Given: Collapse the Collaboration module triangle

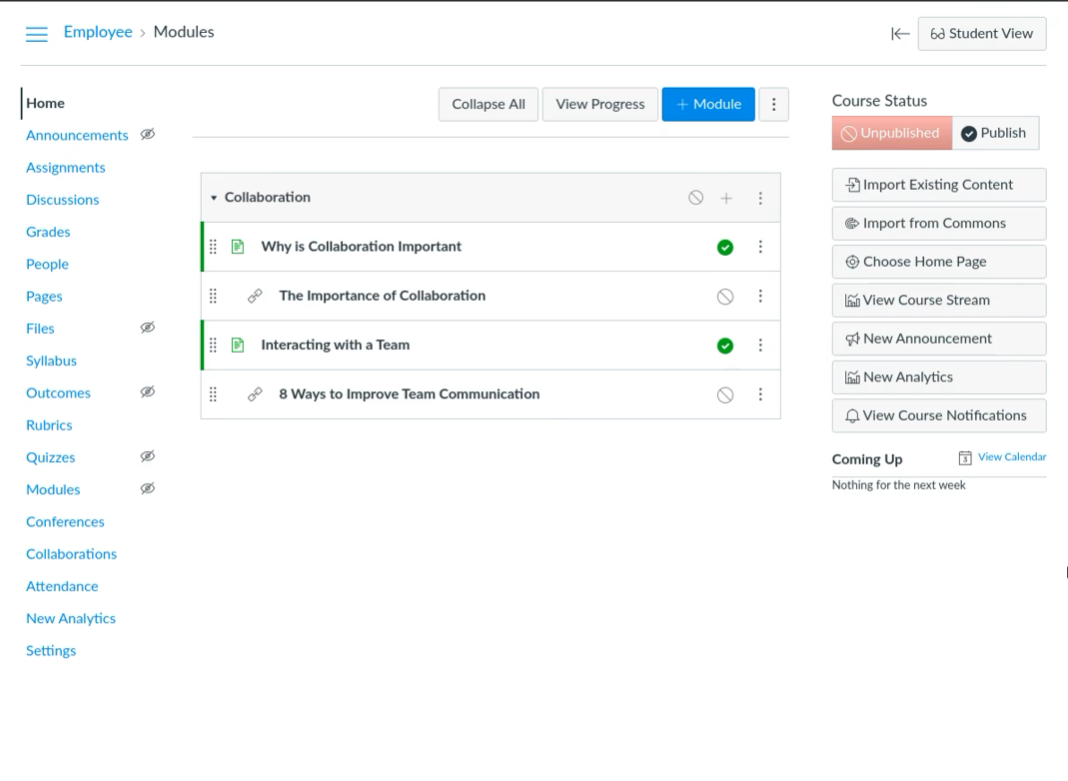Looking at the screenshot, I should tap(213, 198).
